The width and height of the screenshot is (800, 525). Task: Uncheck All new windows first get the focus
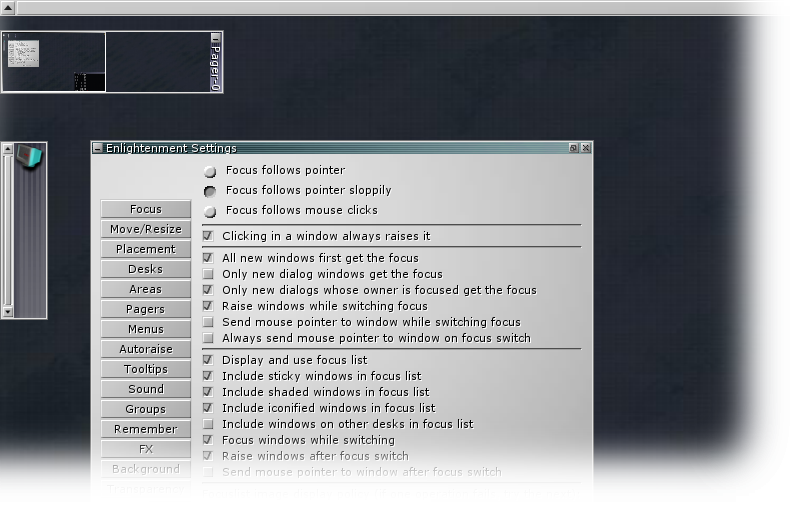click(x=208, y=258)
